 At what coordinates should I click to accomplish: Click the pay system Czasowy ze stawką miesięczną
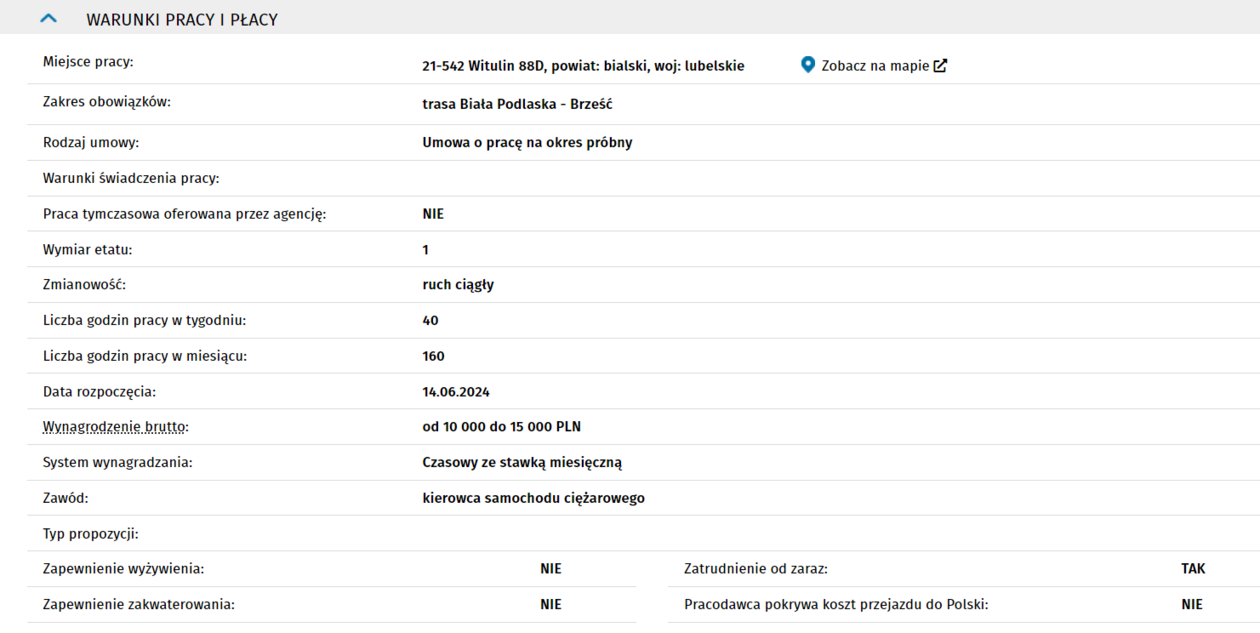point(522,463)
